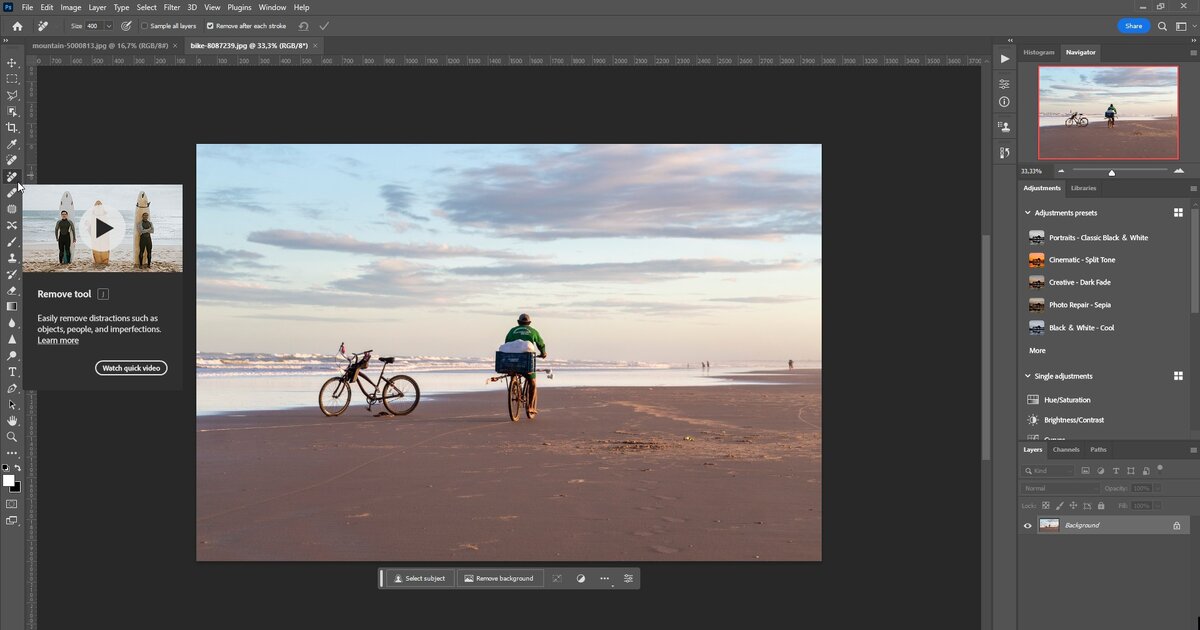Image resolution: width=1200 pixels, height=630 pixels.
Task: Hide the Background layer visibility
Action: (1027, 525)
